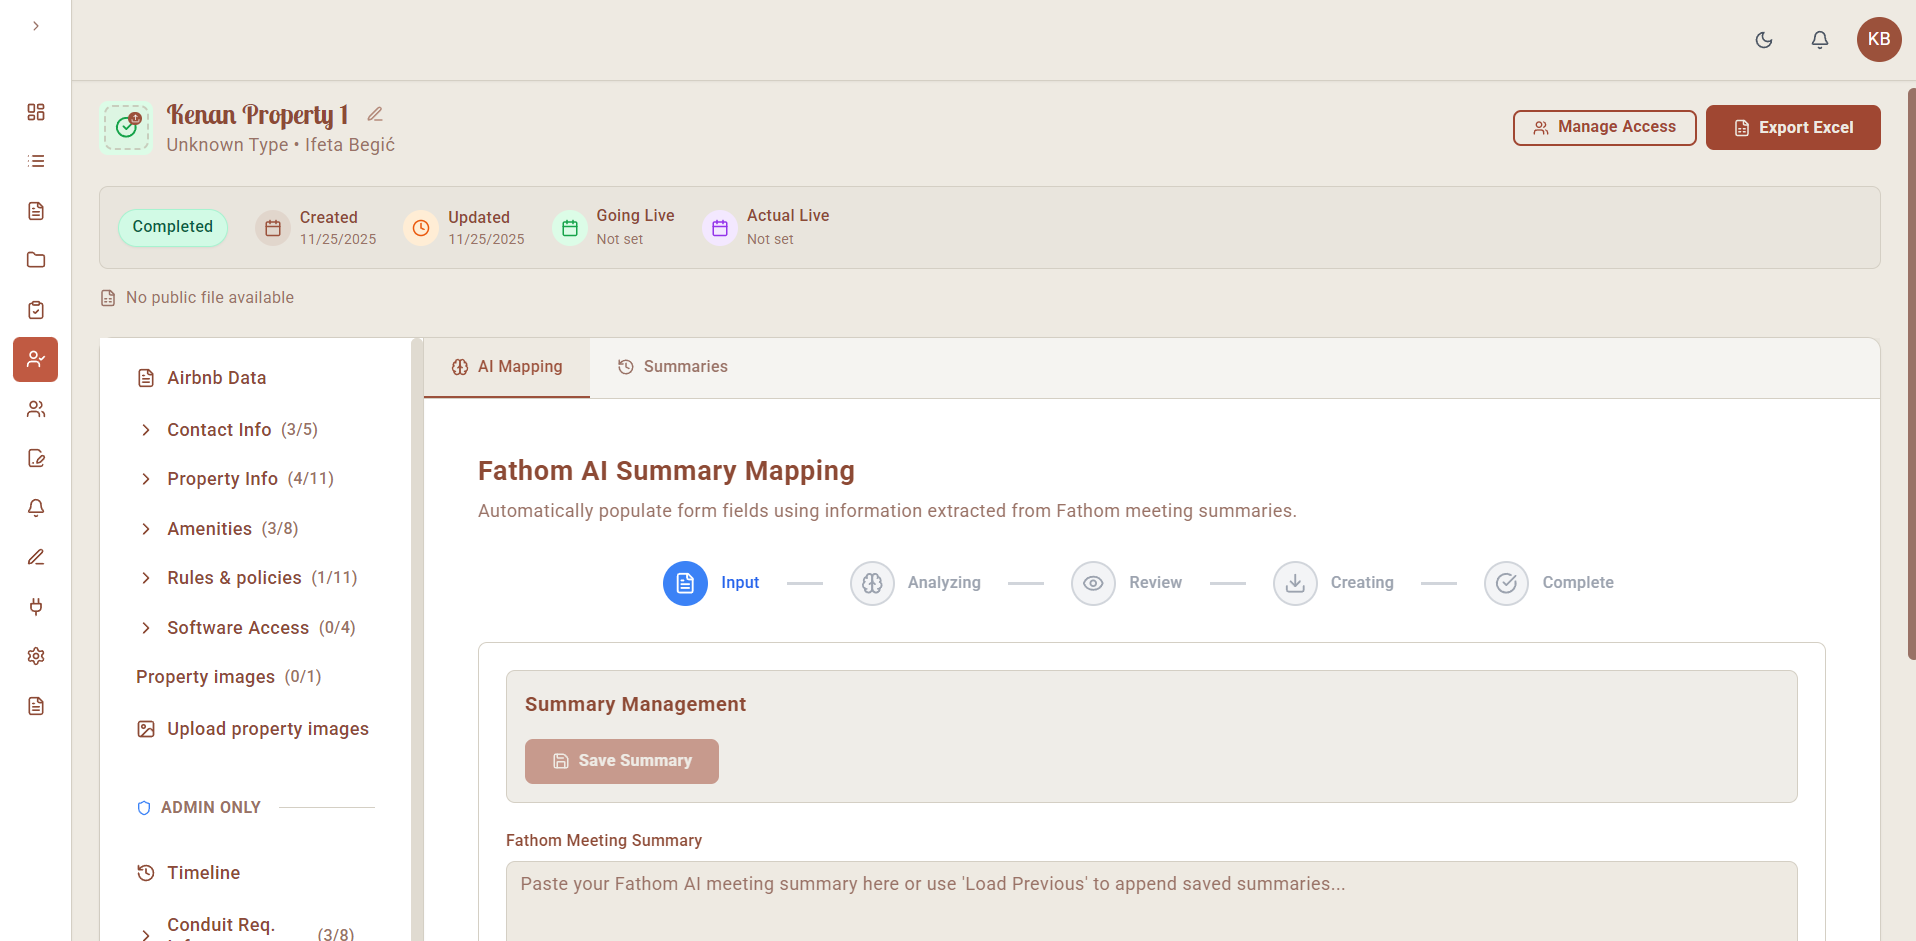Open notifications bell in top bar
The height and width of the screenshot is (941, 1916).
[1820, 40]
